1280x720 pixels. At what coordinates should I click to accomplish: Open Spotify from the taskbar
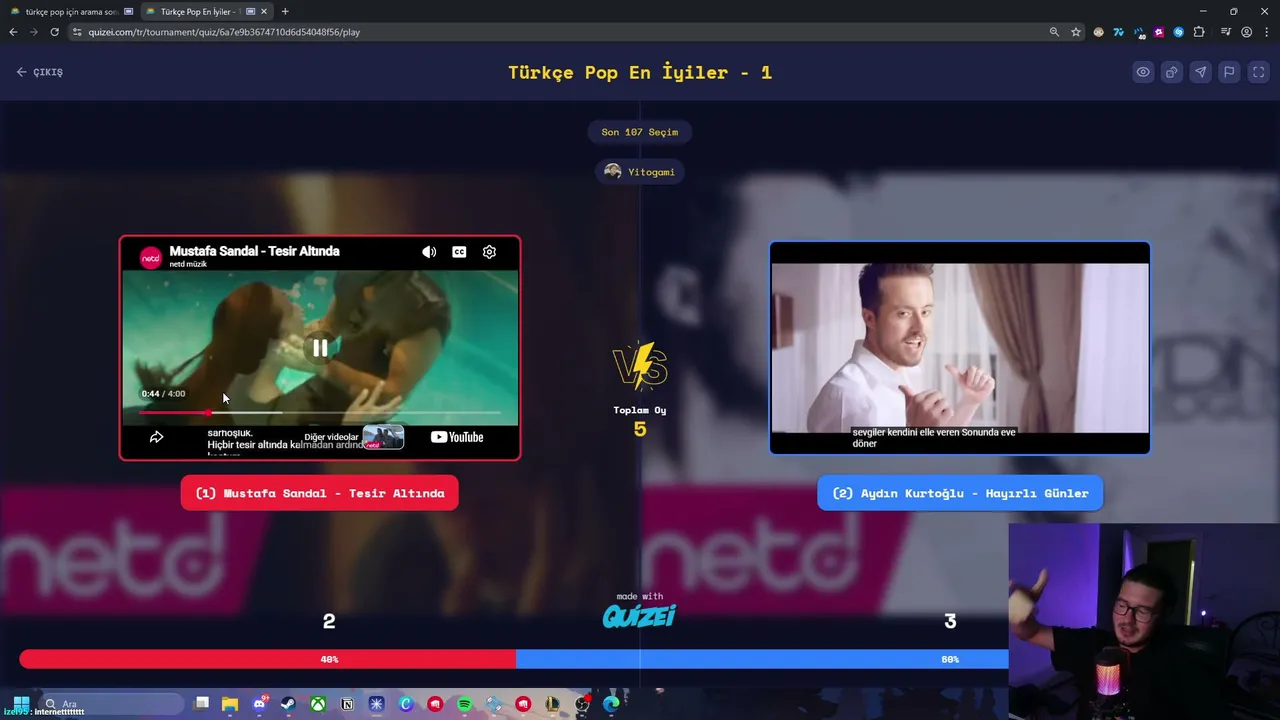tap(464, 704)
